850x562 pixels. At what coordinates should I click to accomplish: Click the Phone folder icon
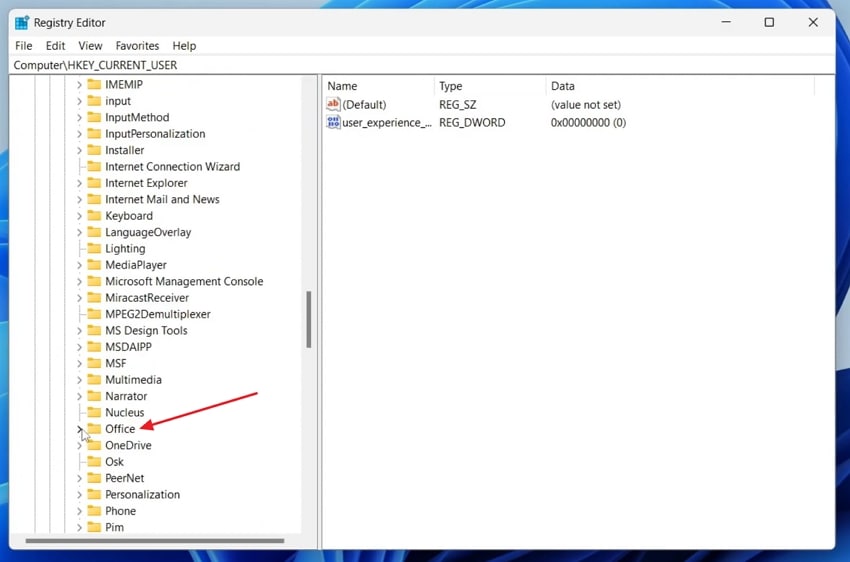pyautogui.click(x=94, y=511)
